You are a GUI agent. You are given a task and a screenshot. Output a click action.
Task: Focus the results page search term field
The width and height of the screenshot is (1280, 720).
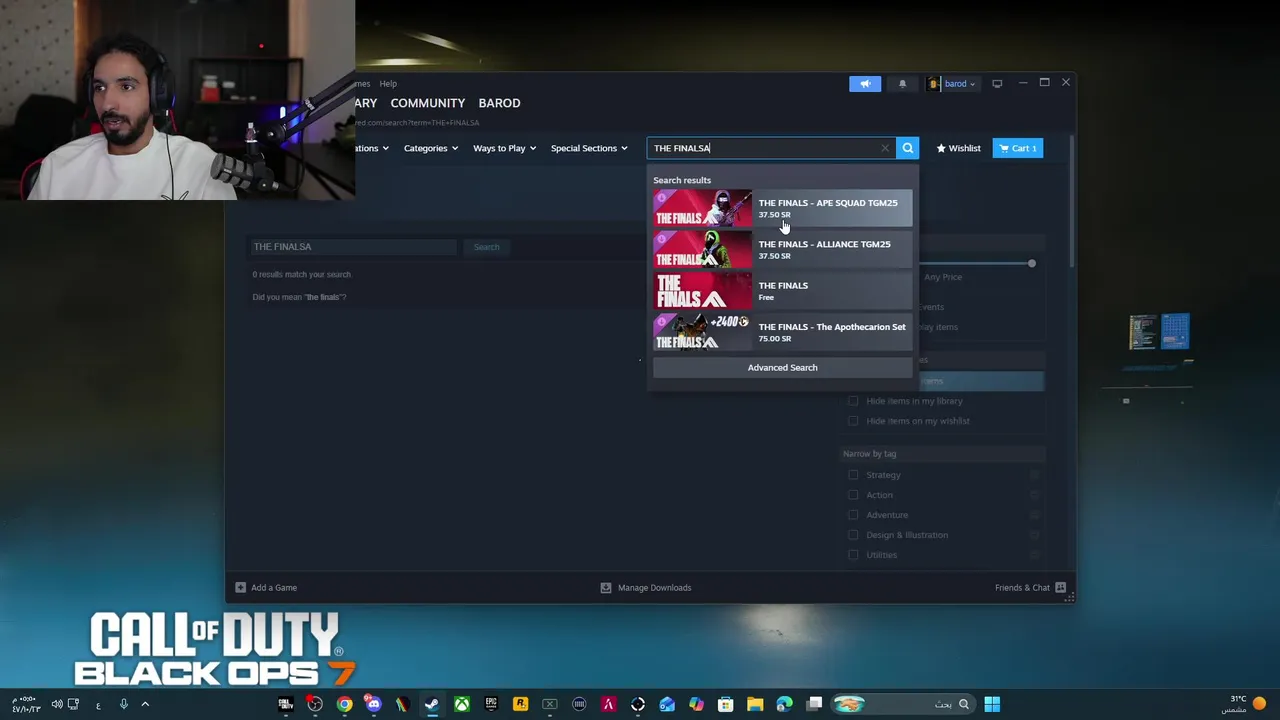point(352,247)
